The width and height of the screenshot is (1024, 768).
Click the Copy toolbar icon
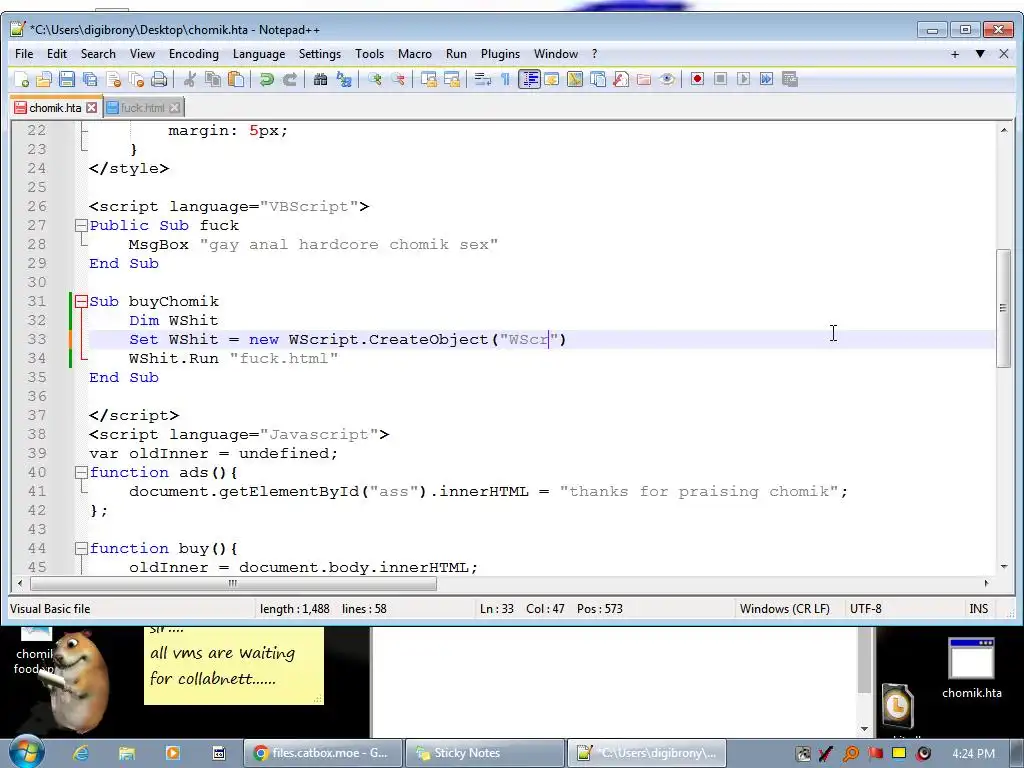[x=213, y=80]
